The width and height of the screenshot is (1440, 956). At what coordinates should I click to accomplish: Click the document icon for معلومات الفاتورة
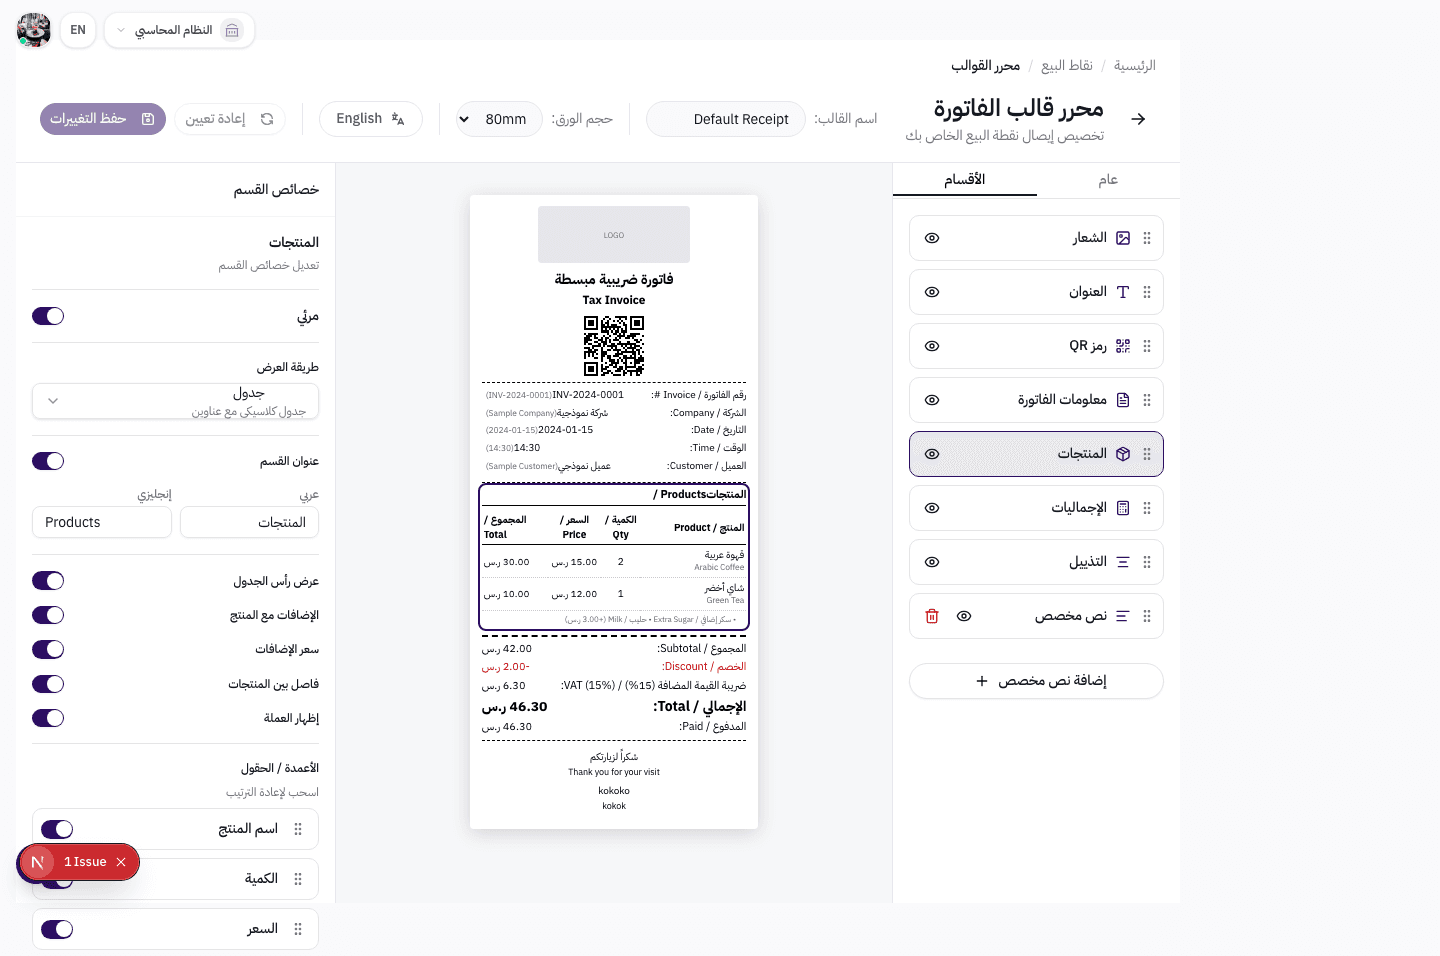tap(1123, 400)
